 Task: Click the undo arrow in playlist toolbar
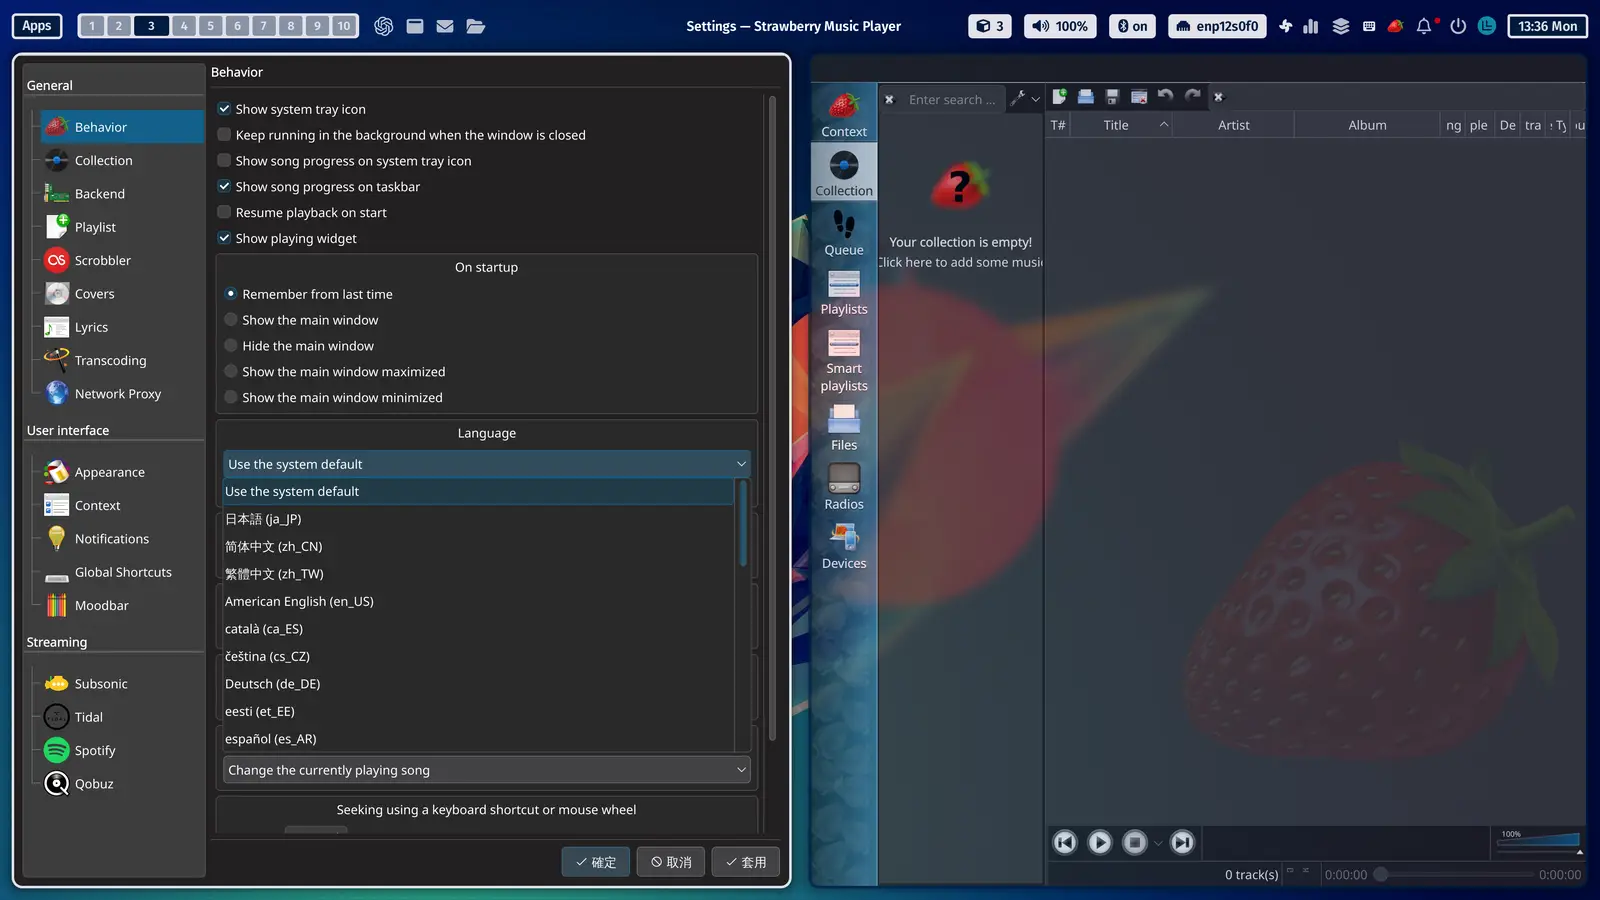[x=1165, y=97]
